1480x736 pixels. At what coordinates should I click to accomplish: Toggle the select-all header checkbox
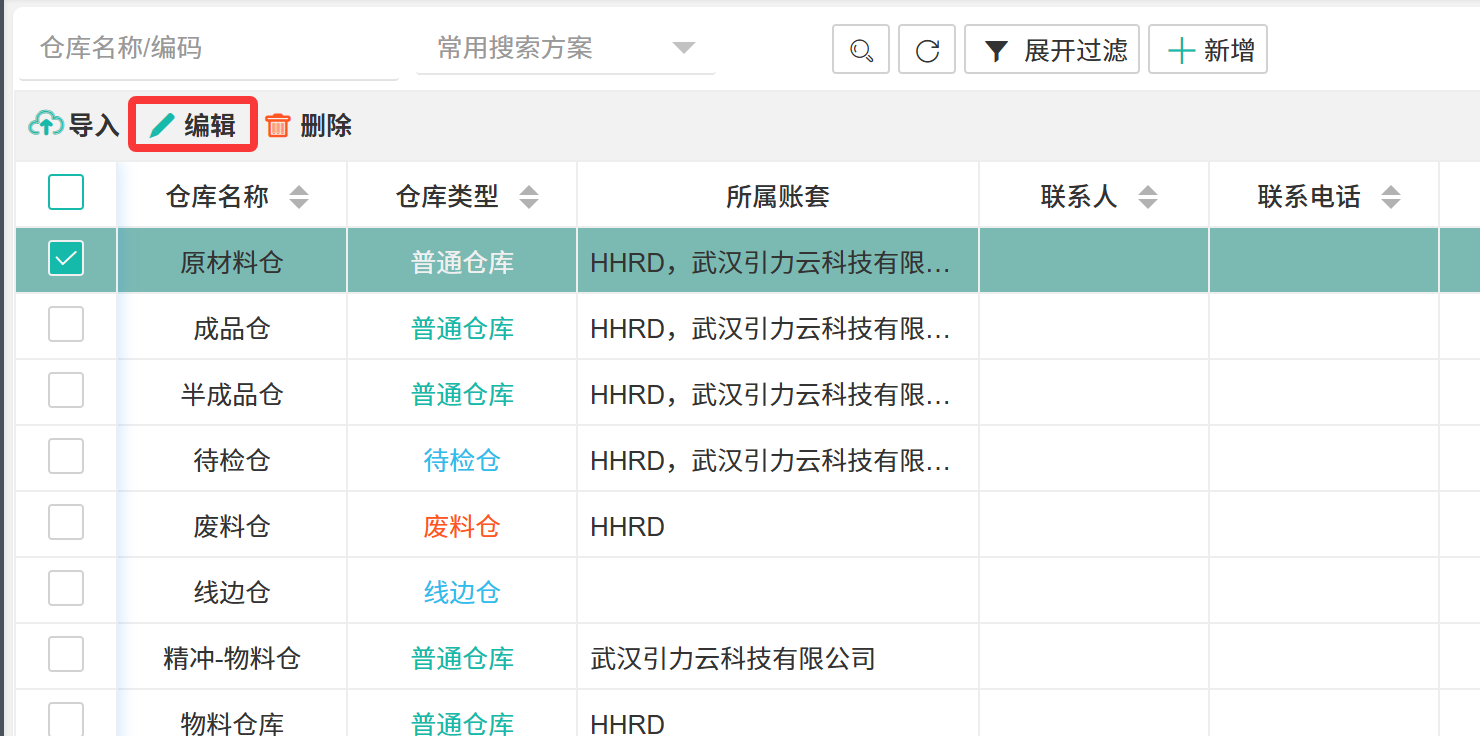coord(66,192)
